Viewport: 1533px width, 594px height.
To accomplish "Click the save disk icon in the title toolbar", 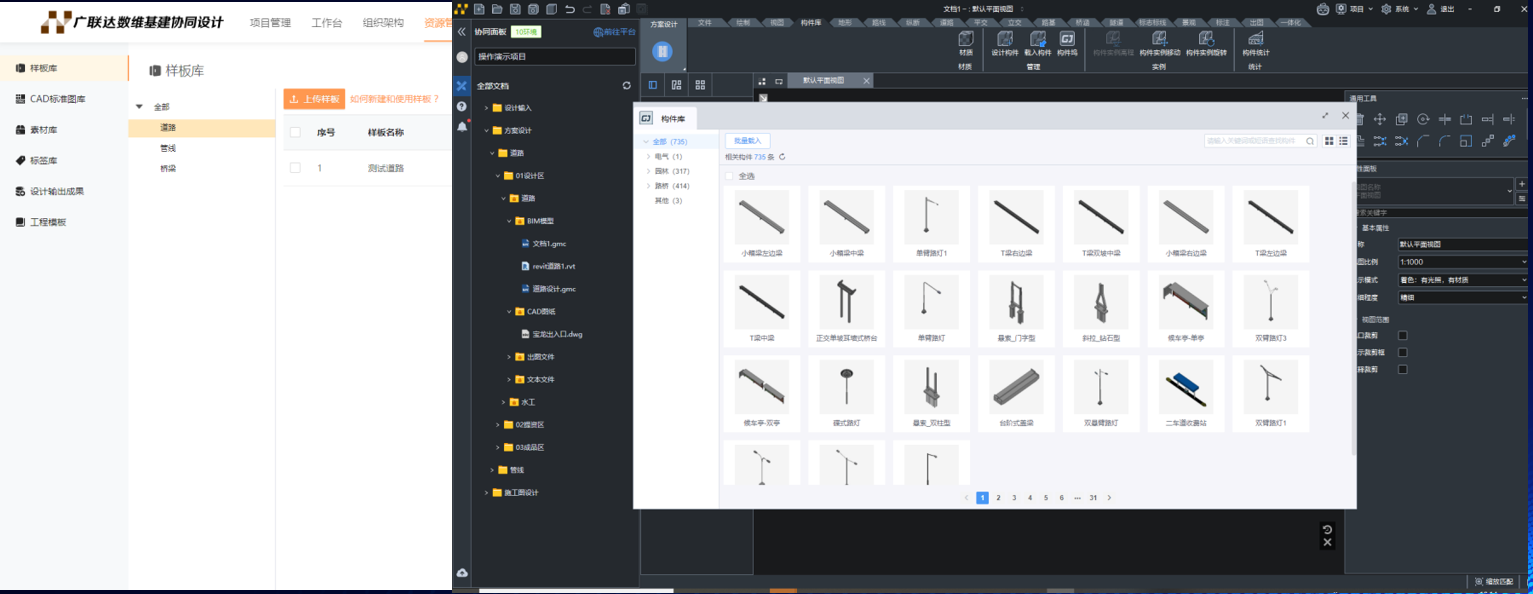I will [515, 9].
